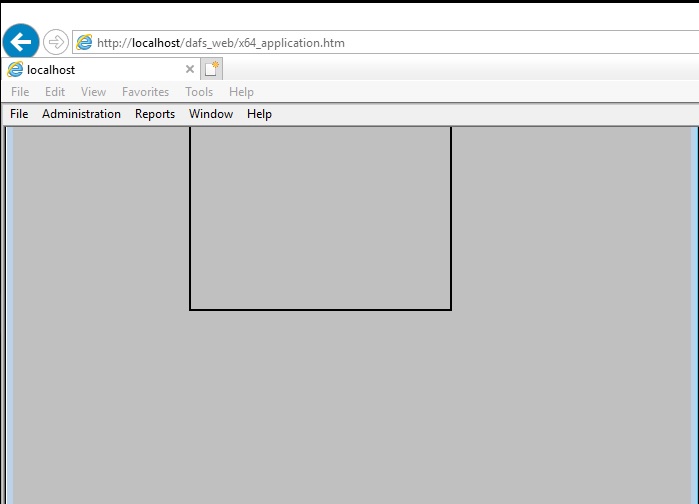Click the Internet Explorer icon in address bar

tap(85, 43)
